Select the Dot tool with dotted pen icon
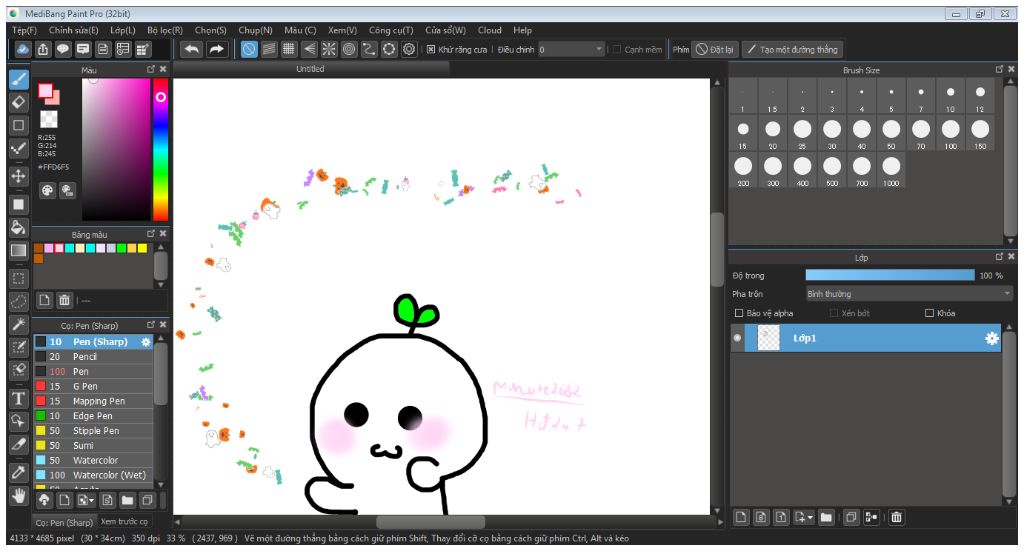Image resolution: width=1024 pixels, height=551 pixels. 18,149
